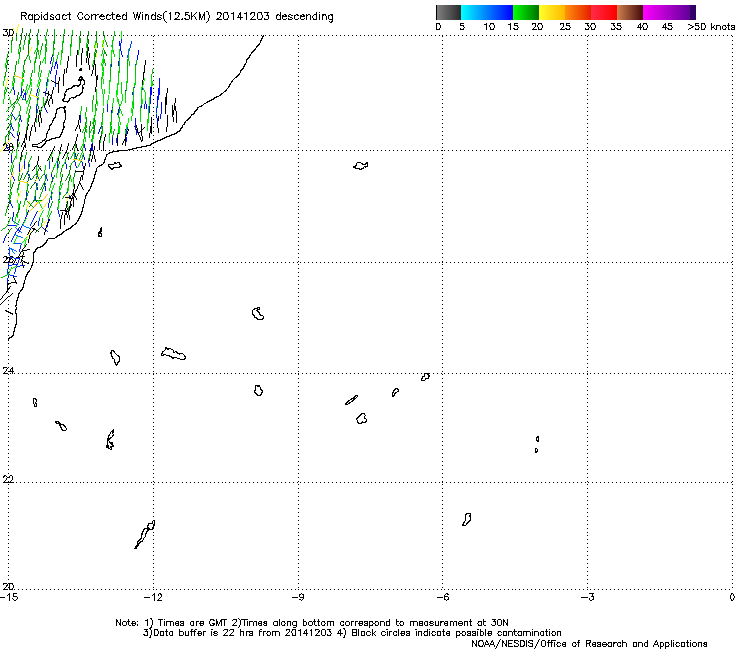Click the '20' latitude axis label

[8, 587]
